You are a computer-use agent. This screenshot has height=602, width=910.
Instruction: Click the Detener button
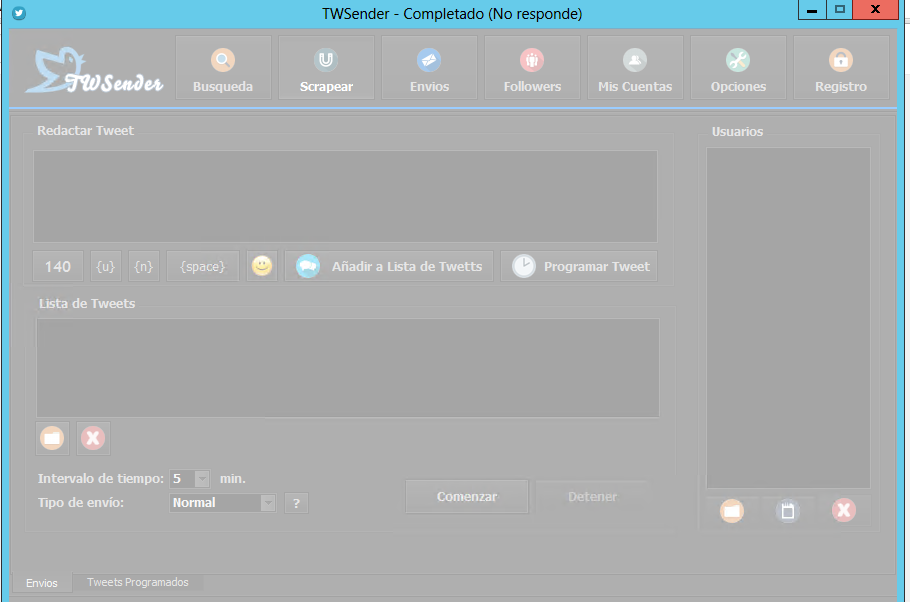click(x=593, y=496)
